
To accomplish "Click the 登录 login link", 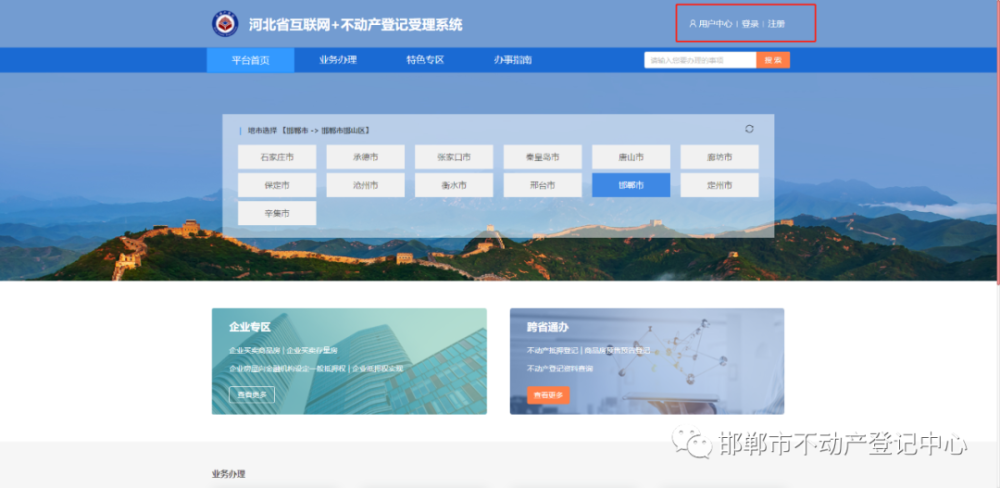I will pyautogui.click(x=750, y=24).
